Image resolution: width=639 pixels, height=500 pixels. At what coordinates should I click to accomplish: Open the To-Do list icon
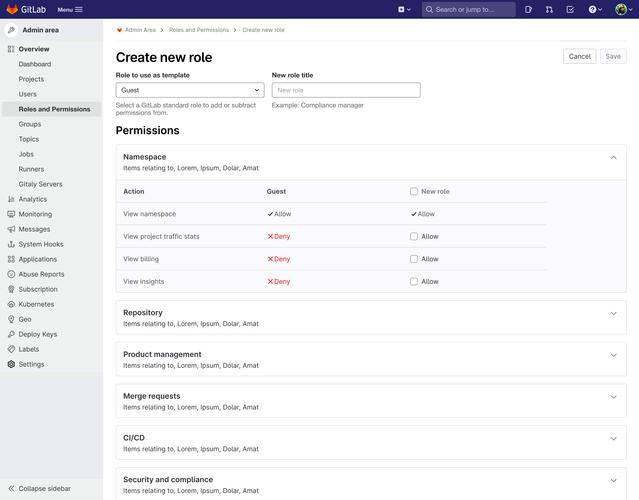(570, 9)
